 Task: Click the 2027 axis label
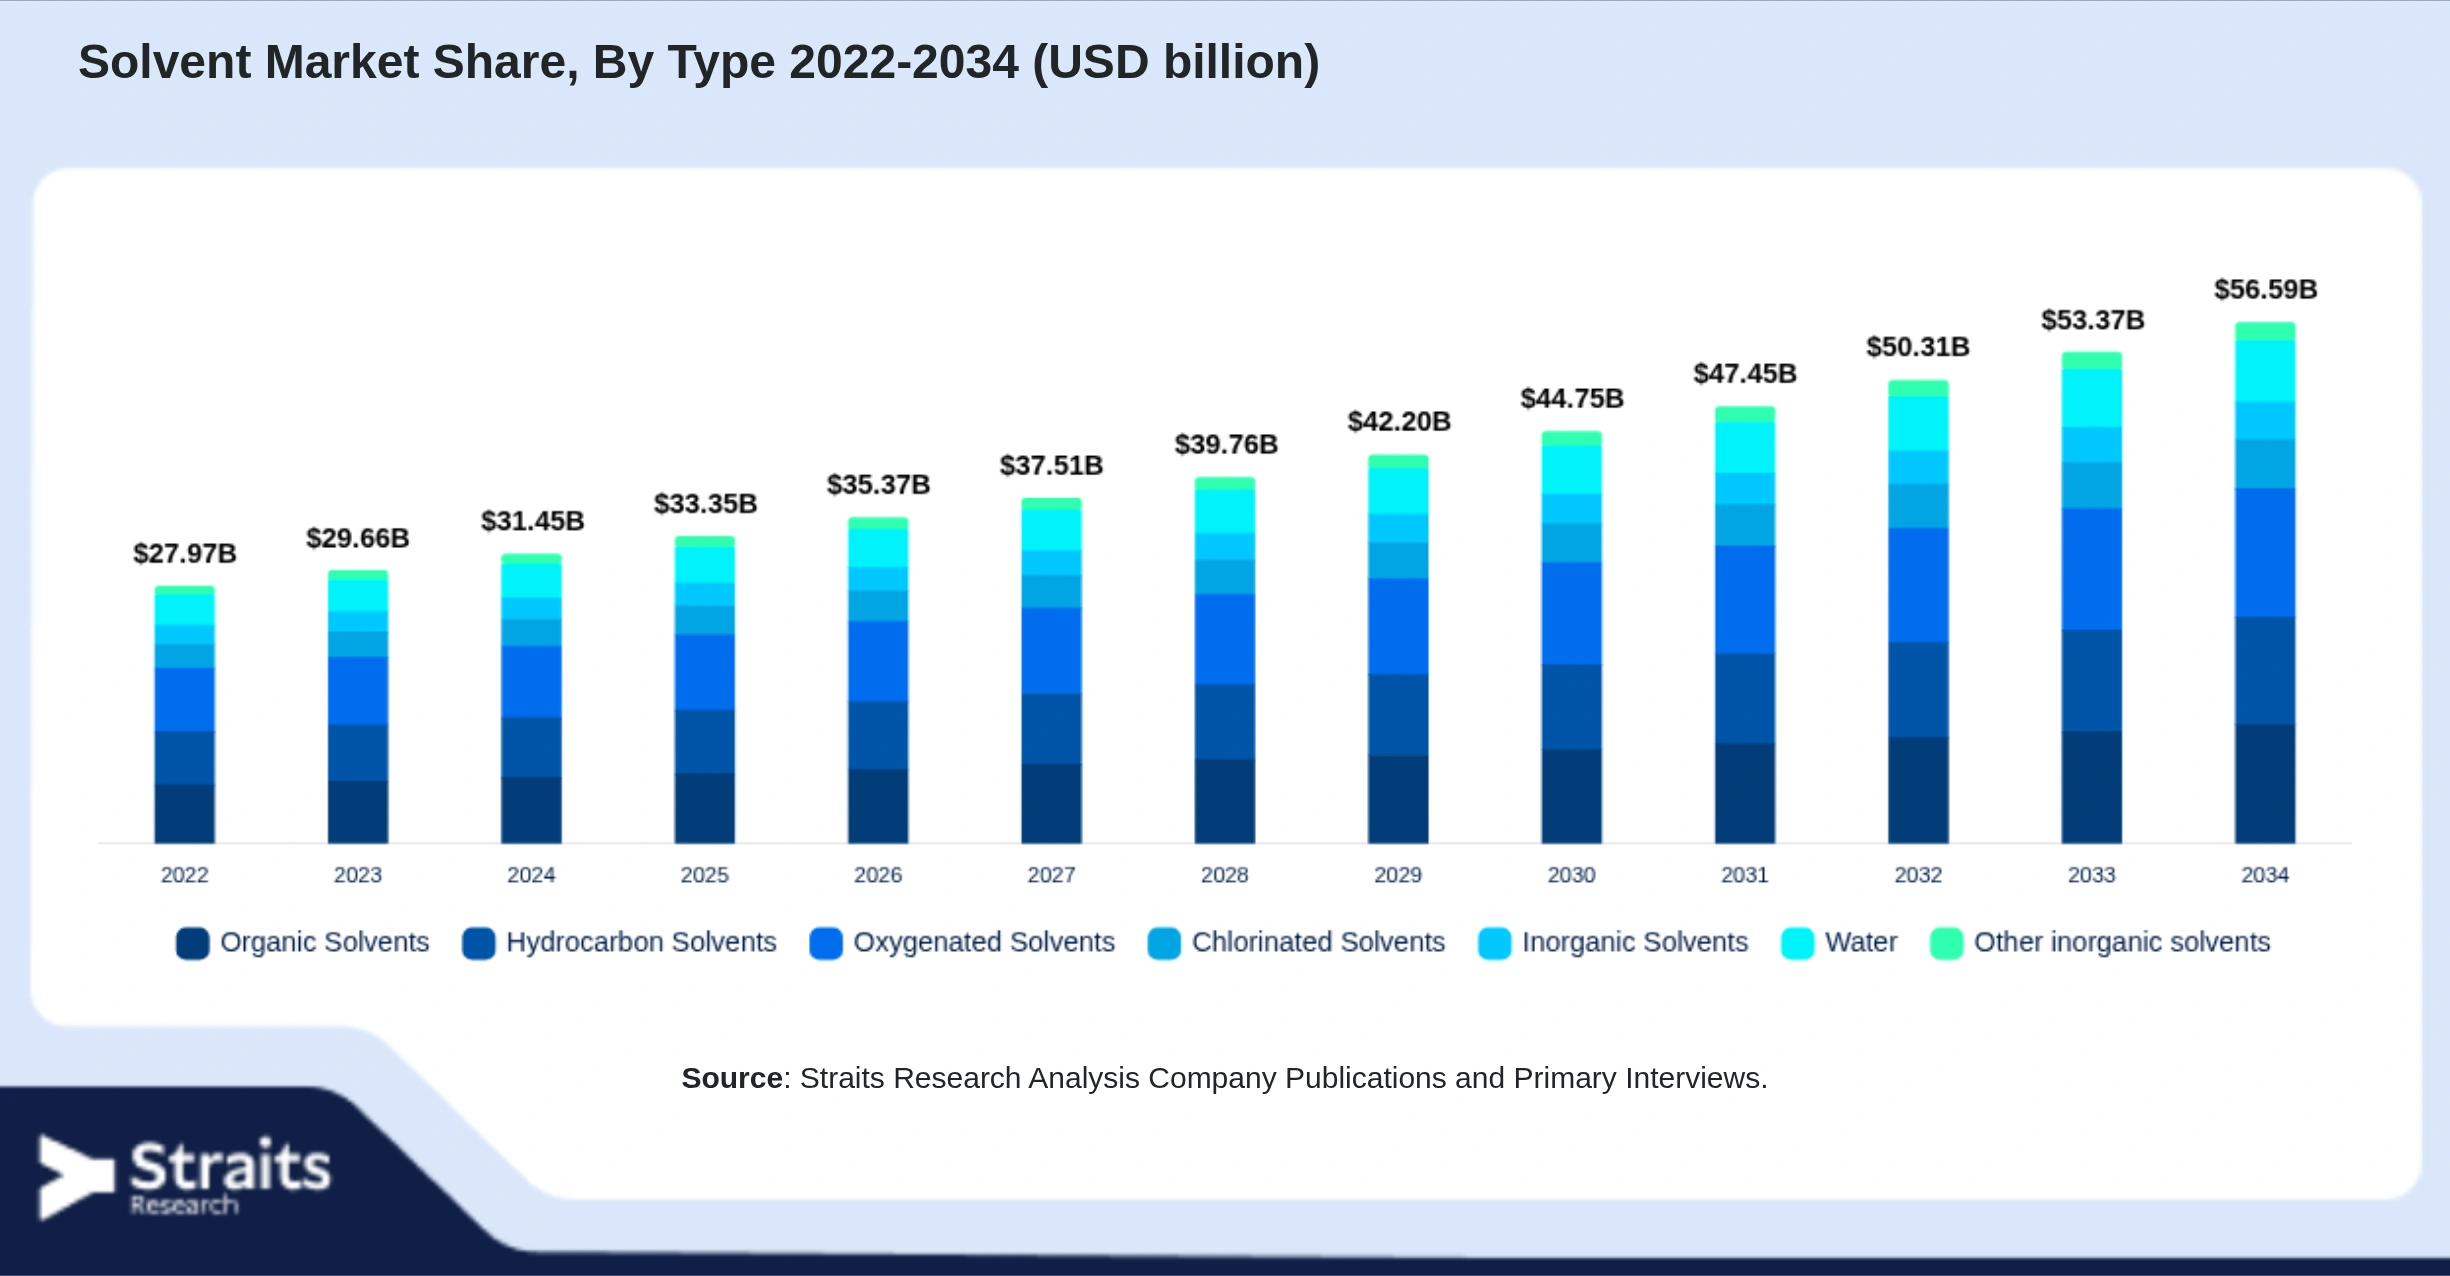(x=1051, y=875)
